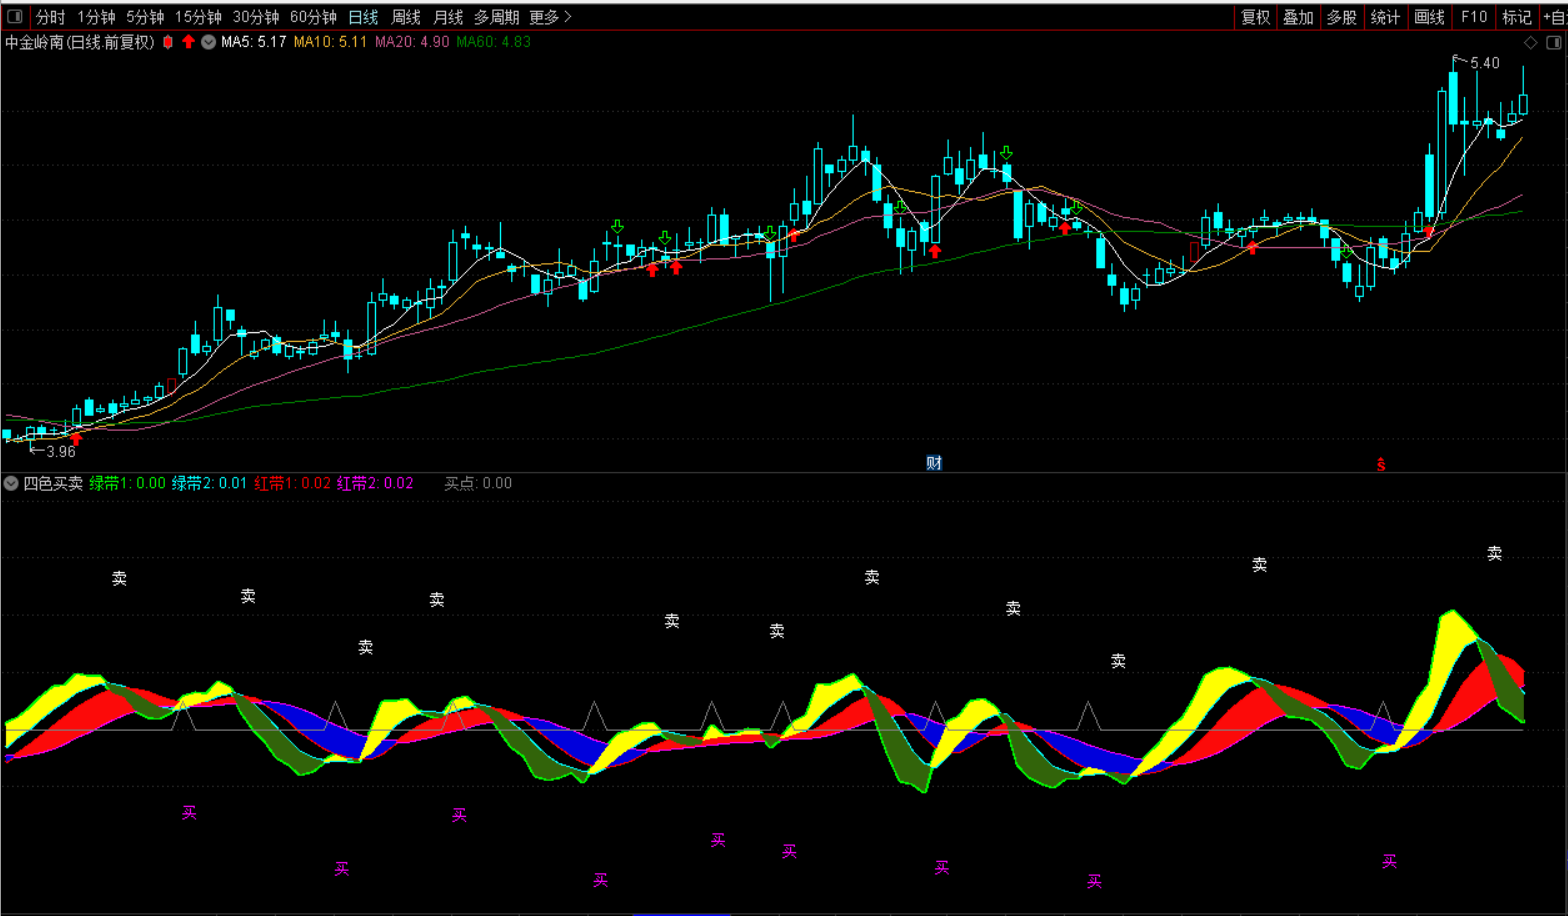1568x916 pixels.
Task: Open F10 company info
Action: 1474,17
